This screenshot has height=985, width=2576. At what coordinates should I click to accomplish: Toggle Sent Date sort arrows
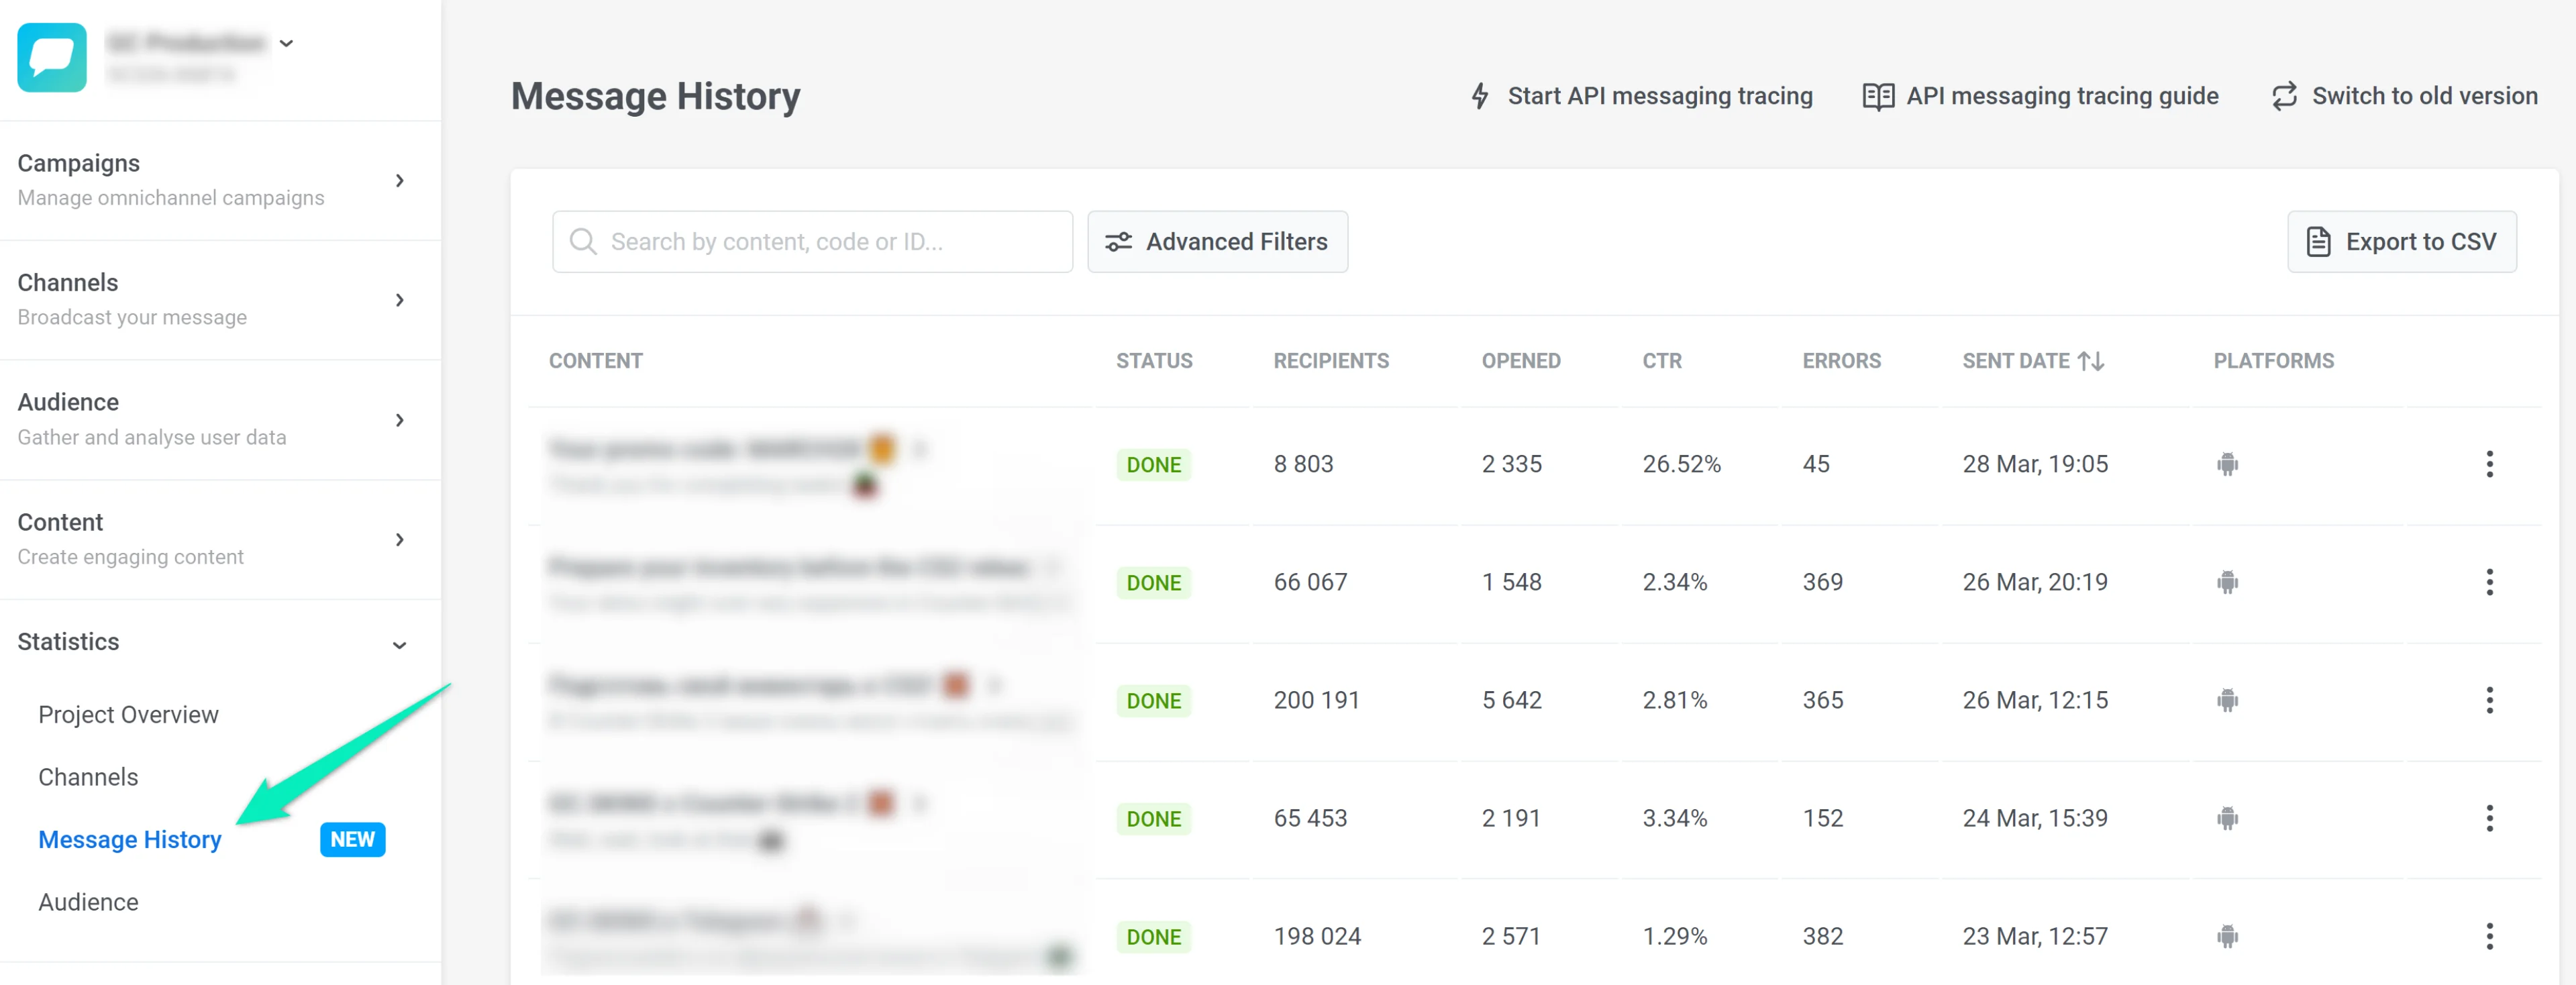(2090, 361)
